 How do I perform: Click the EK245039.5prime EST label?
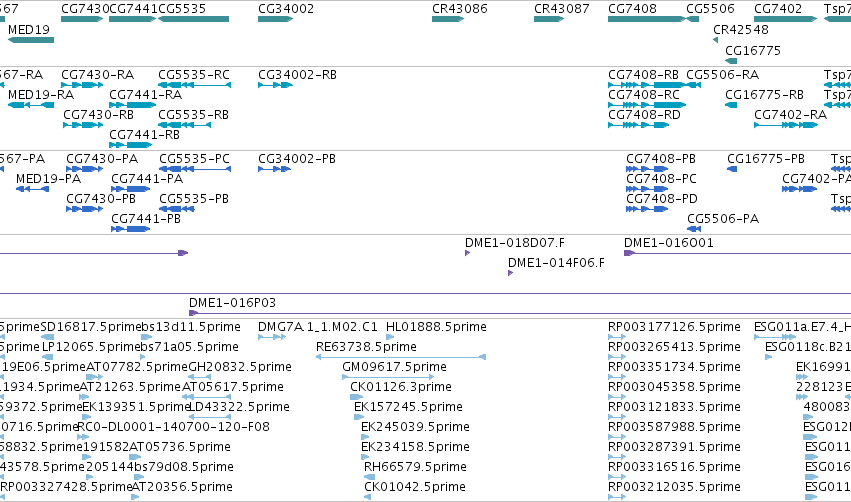click(x=415, y=427)
